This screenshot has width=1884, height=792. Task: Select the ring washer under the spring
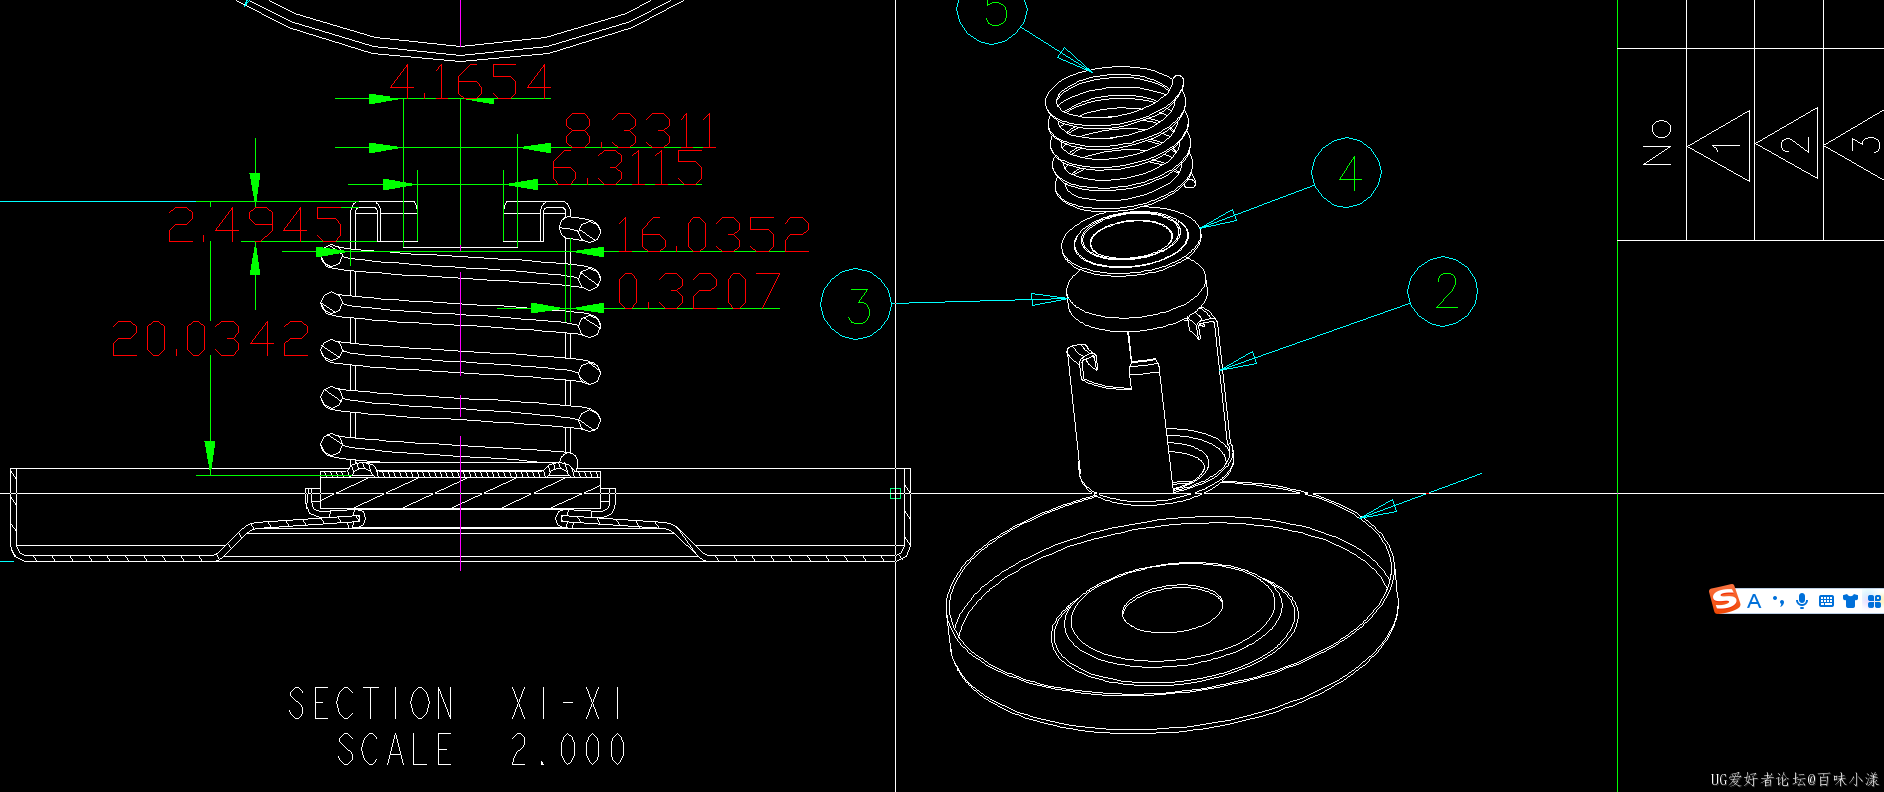coord(1131,242)
